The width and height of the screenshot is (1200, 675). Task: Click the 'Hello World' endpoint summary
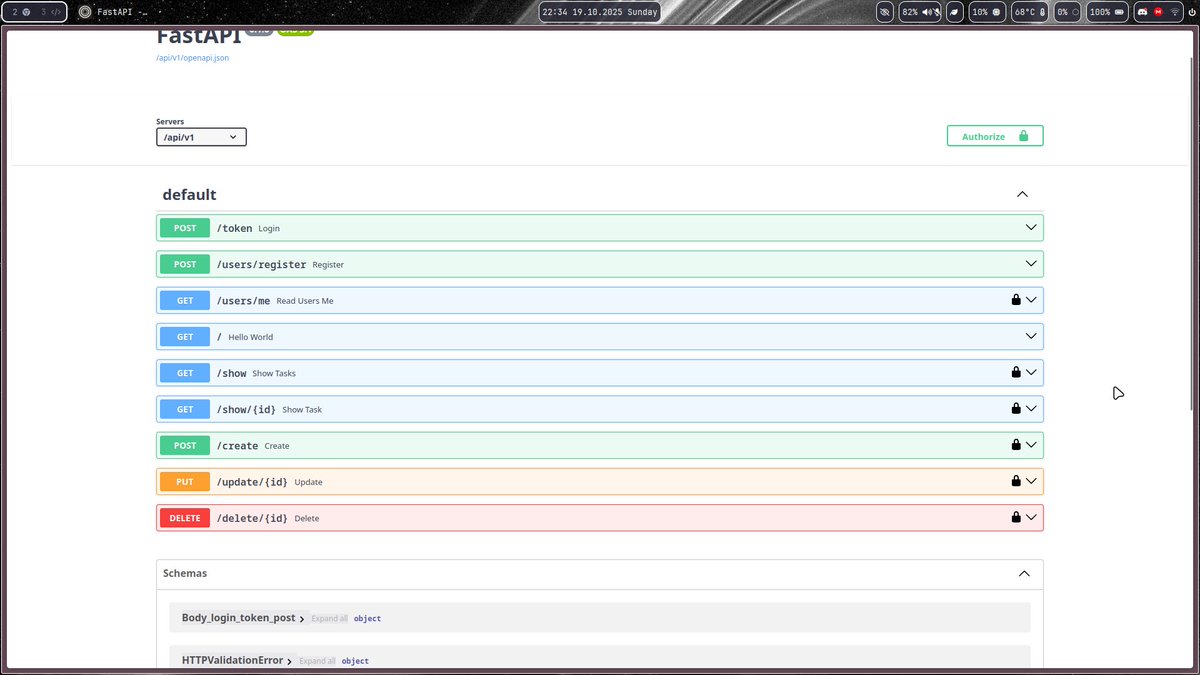(x=250, y=337)
